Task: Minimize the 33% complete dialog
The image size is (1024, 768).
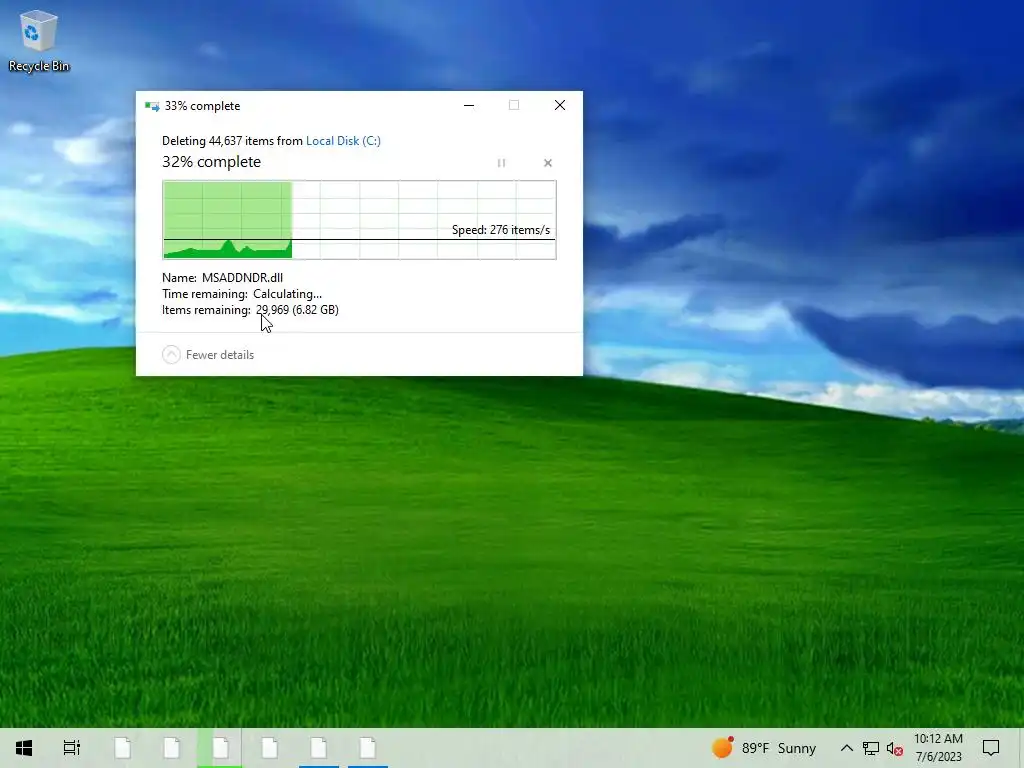Action: pos(469,106)
